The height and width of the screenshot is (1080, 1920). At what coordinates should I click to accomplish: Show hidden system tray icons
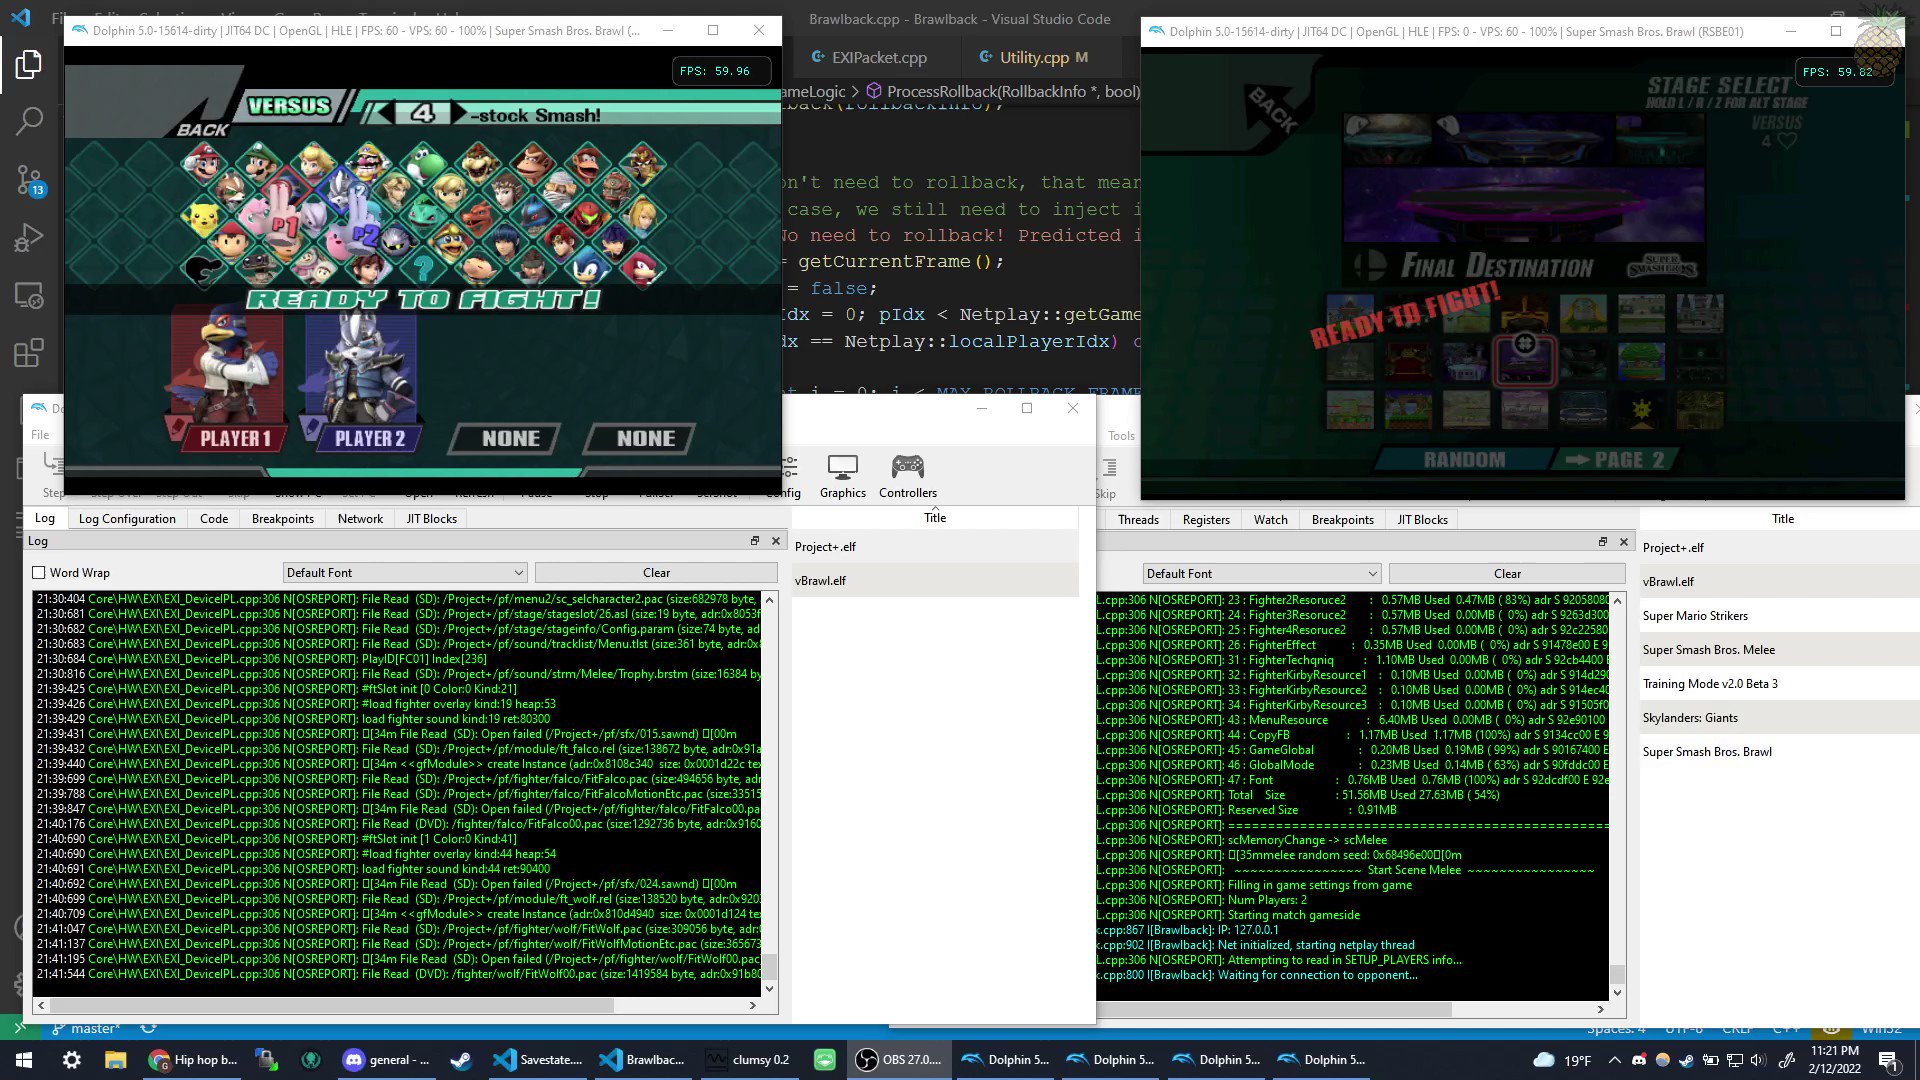[1614, 1060]
